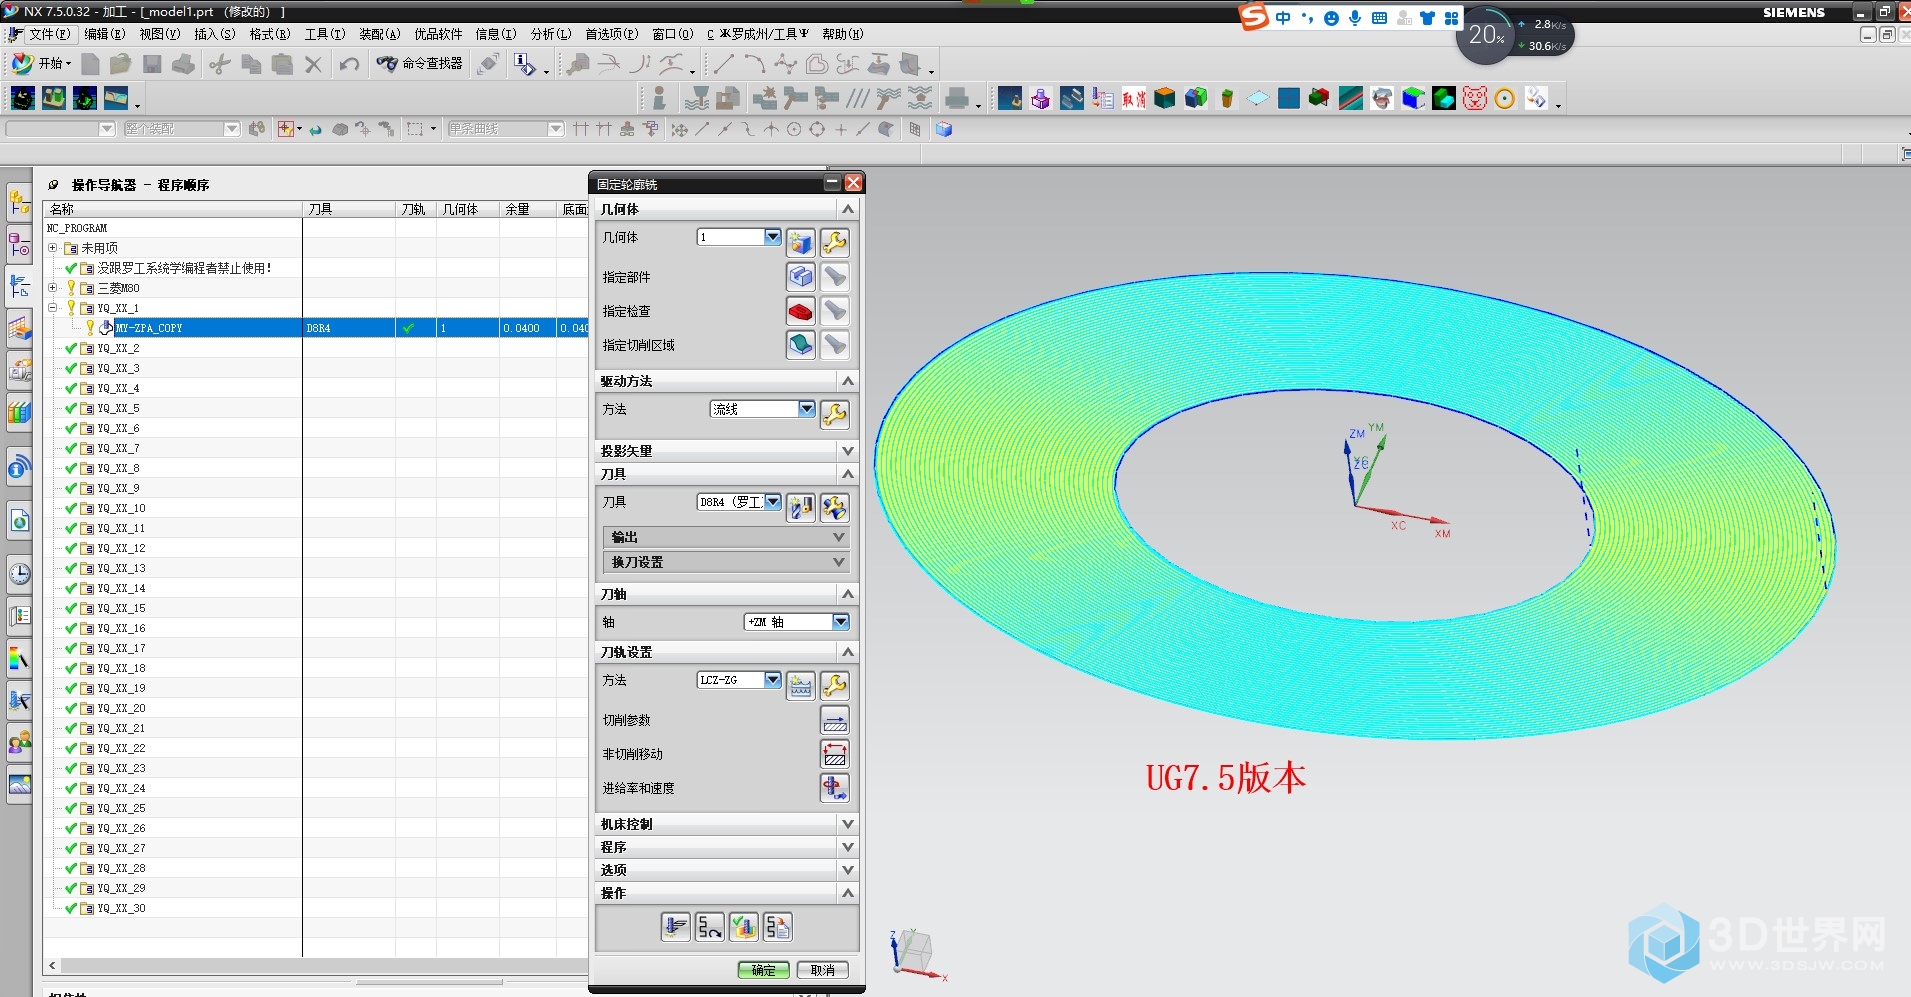Click the new method icon beside LCZ-ZG
This screenshot has height=997, width=1911.
[x=801, y=685]
